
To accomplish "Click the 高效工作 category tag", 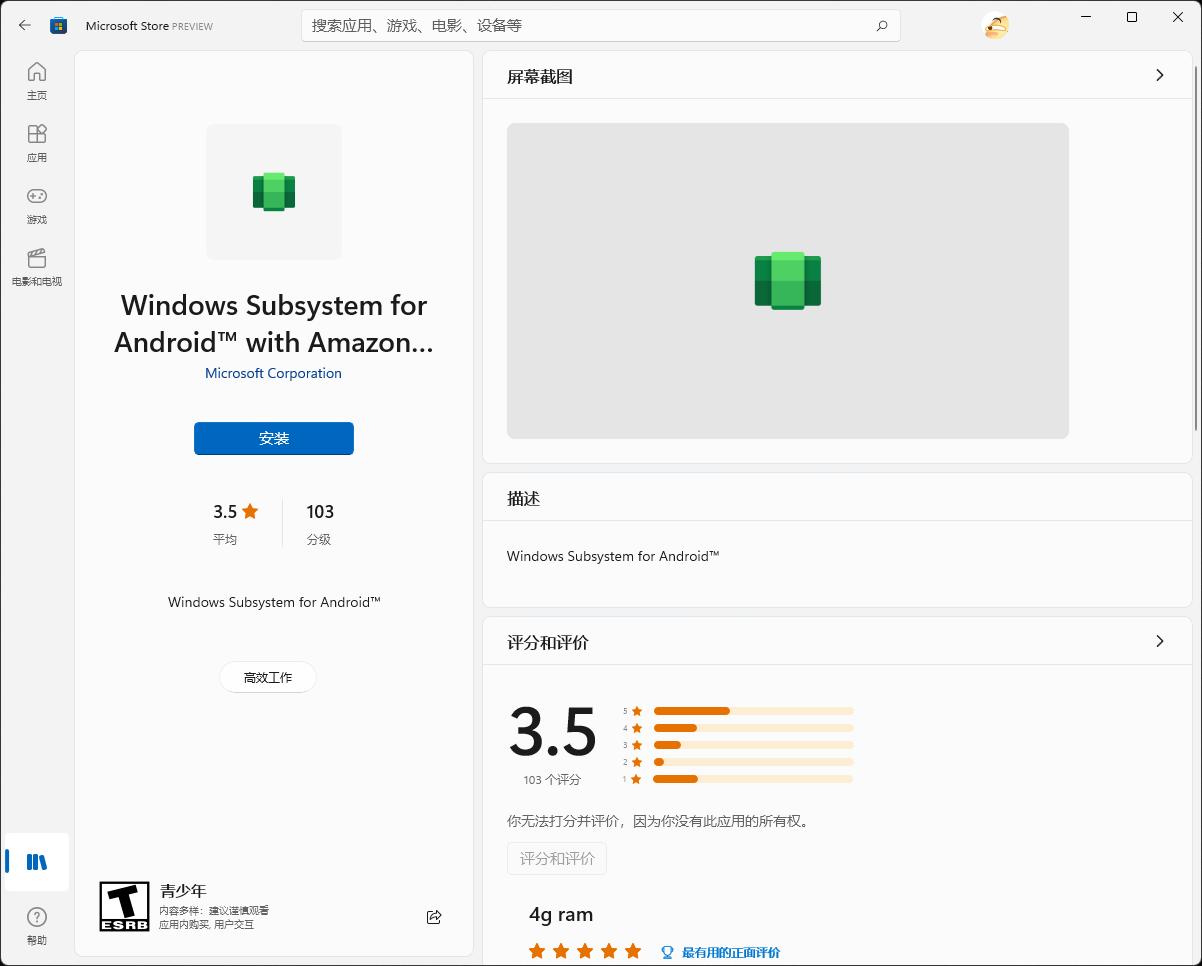I will pyautogui.click(x=268, y=677).
